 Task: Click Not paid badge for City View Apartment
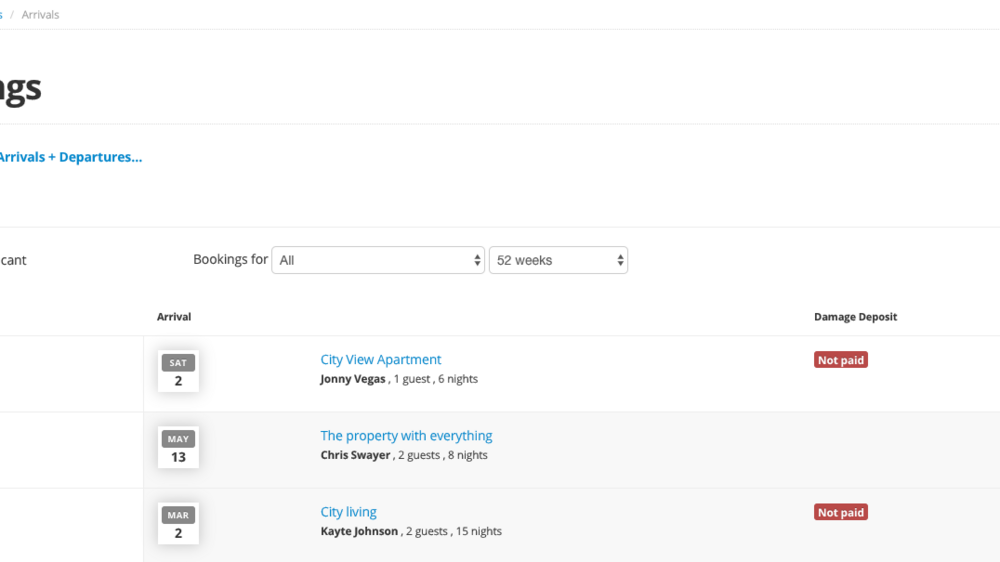[x=841, y=360]
